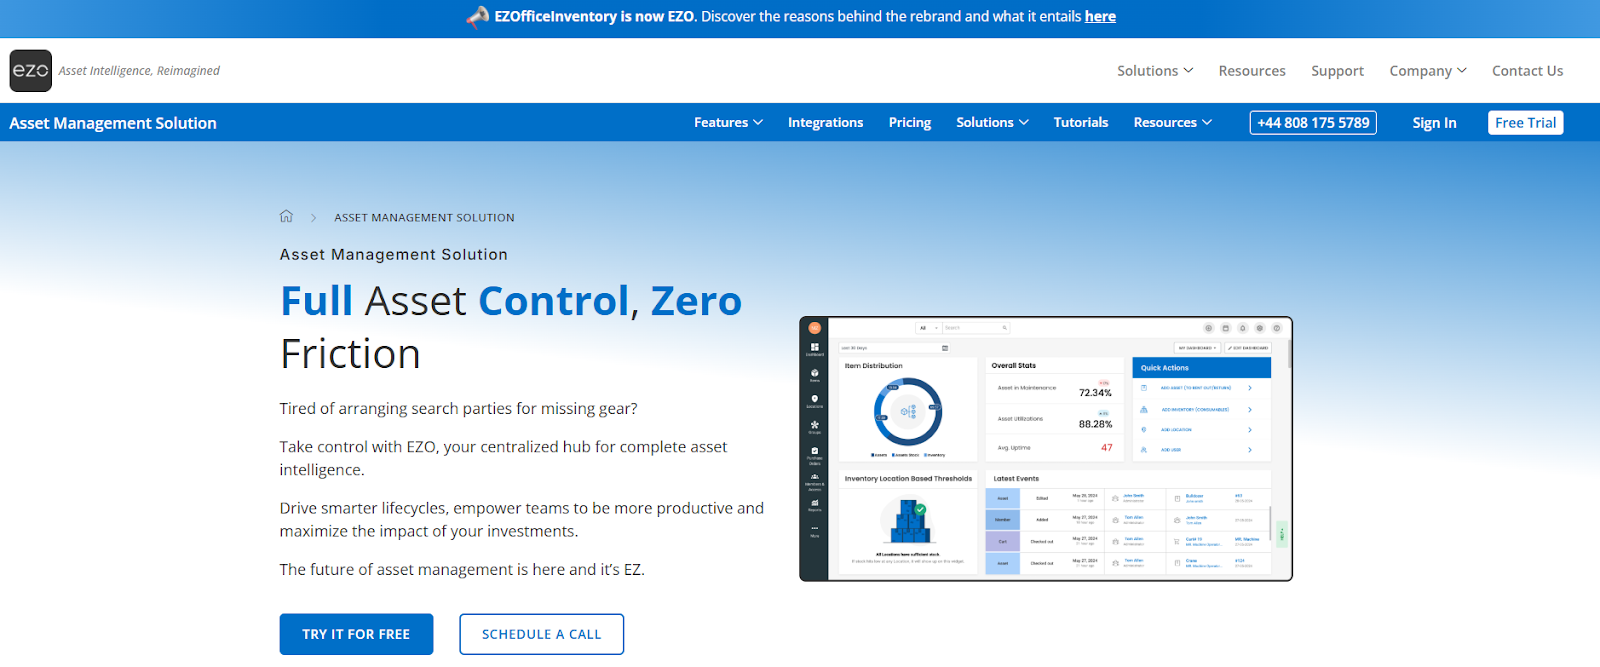Click the Dashboard icon in preview sidebar
This screenshot has height=667, width=1600.
[x=815, y=349]
